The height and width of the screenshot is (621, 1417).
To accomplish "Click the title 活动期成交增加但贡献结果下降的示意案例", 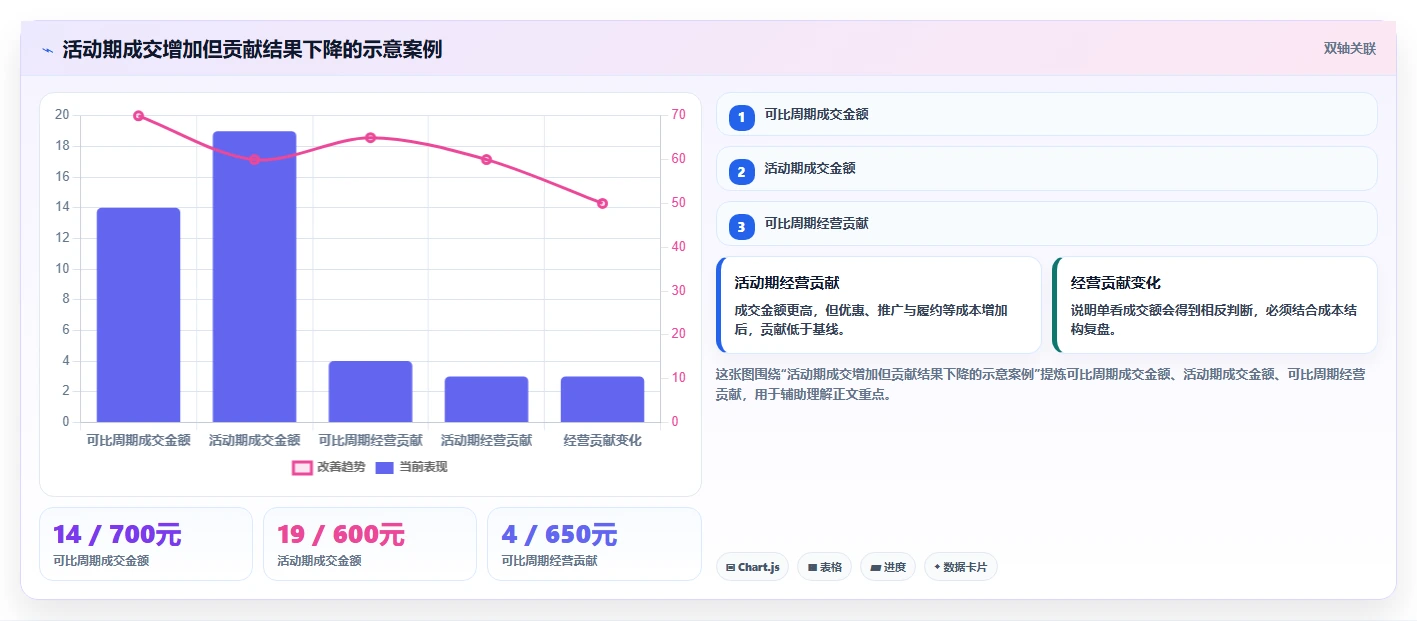I will click(x=252, y=50).
